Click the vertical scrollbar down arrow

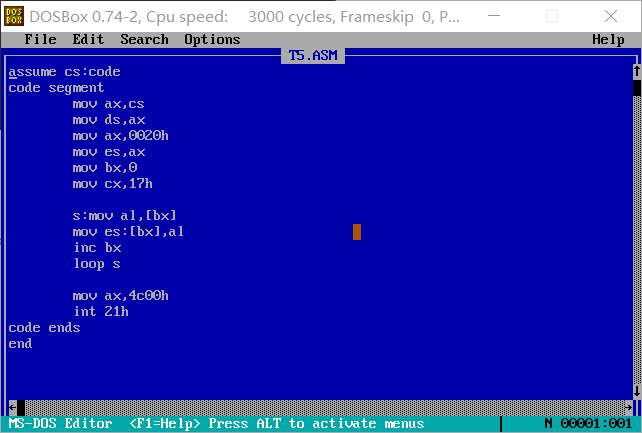[x=637, y=391]
